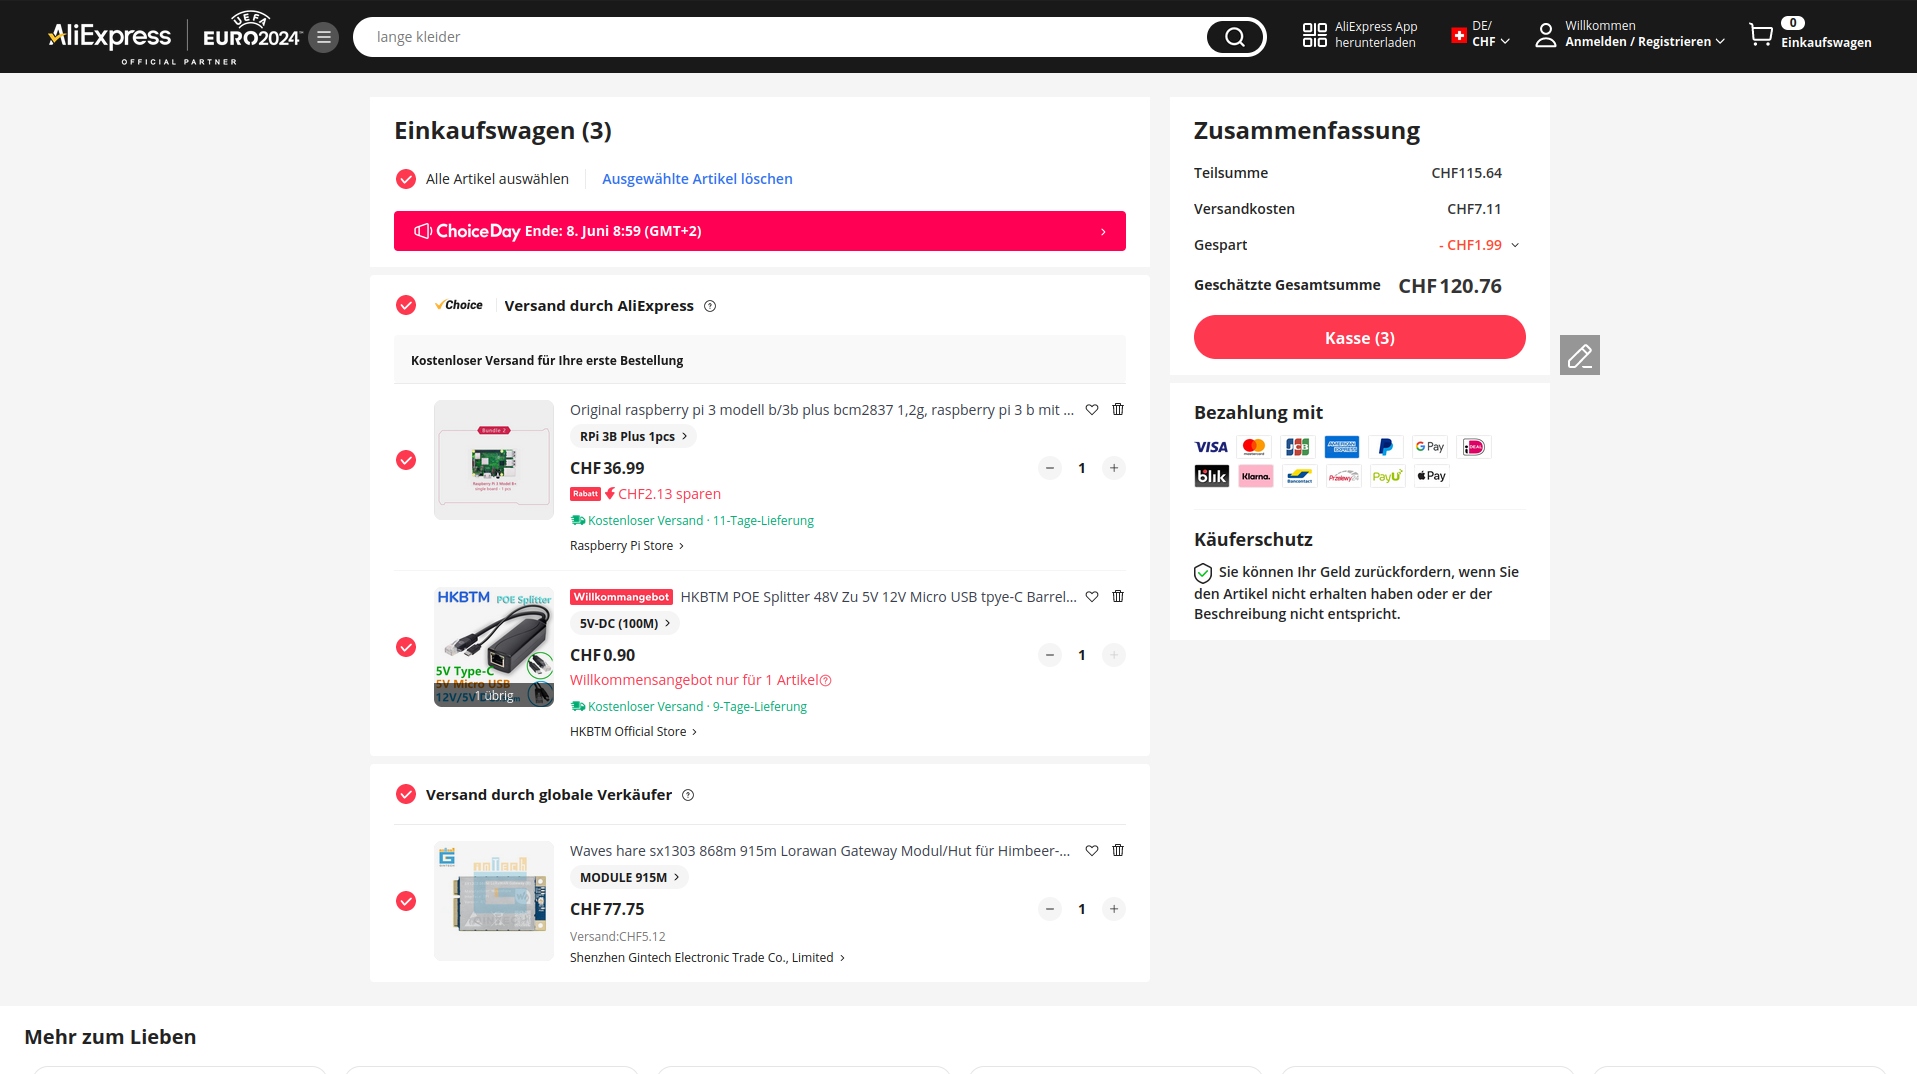This screenshot has width=1917, height=1074.
Task: Open the ChoiceDay promotion banner
Action: point(760,231)
